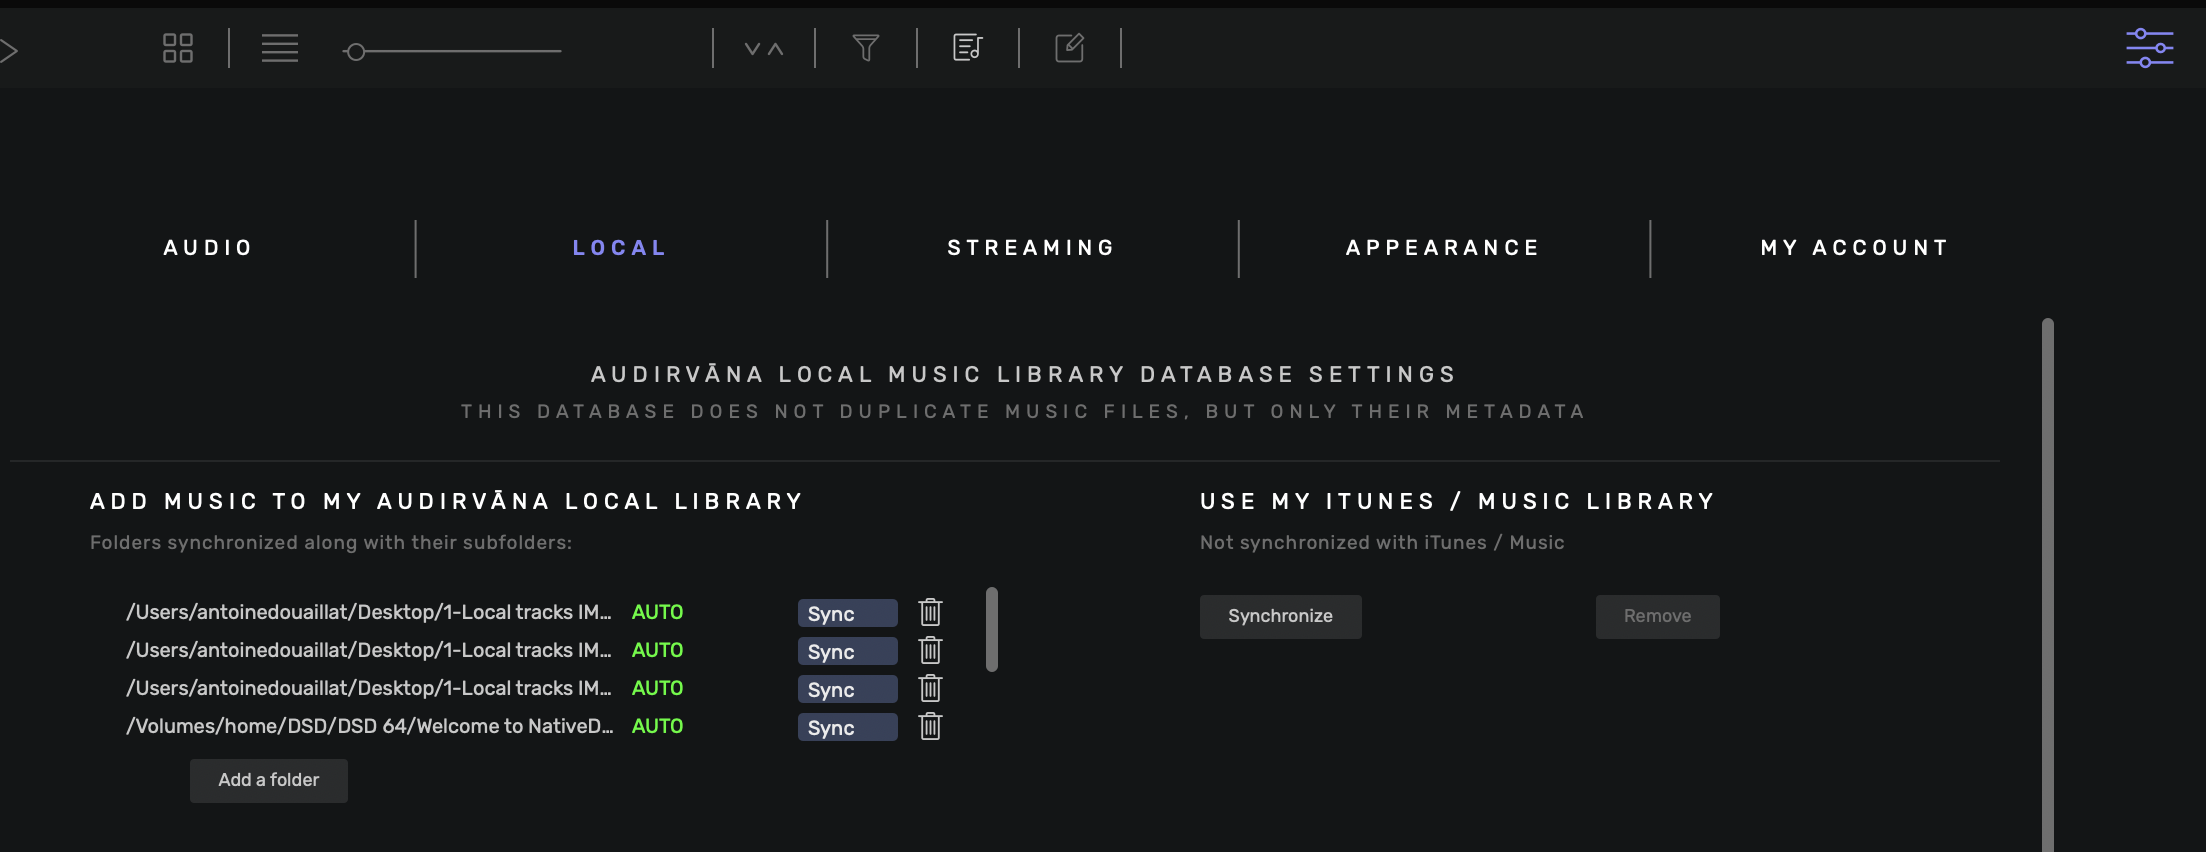The width and height of the screenshot is (2206, 852).
Task: Click the Remove iTunes library button
Action: [1657, 616]
